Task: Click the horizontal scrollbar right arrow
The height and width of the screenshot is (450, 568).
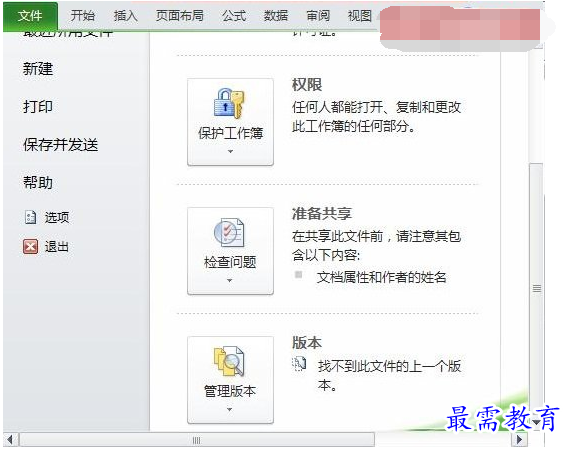Action: [520, 440]
